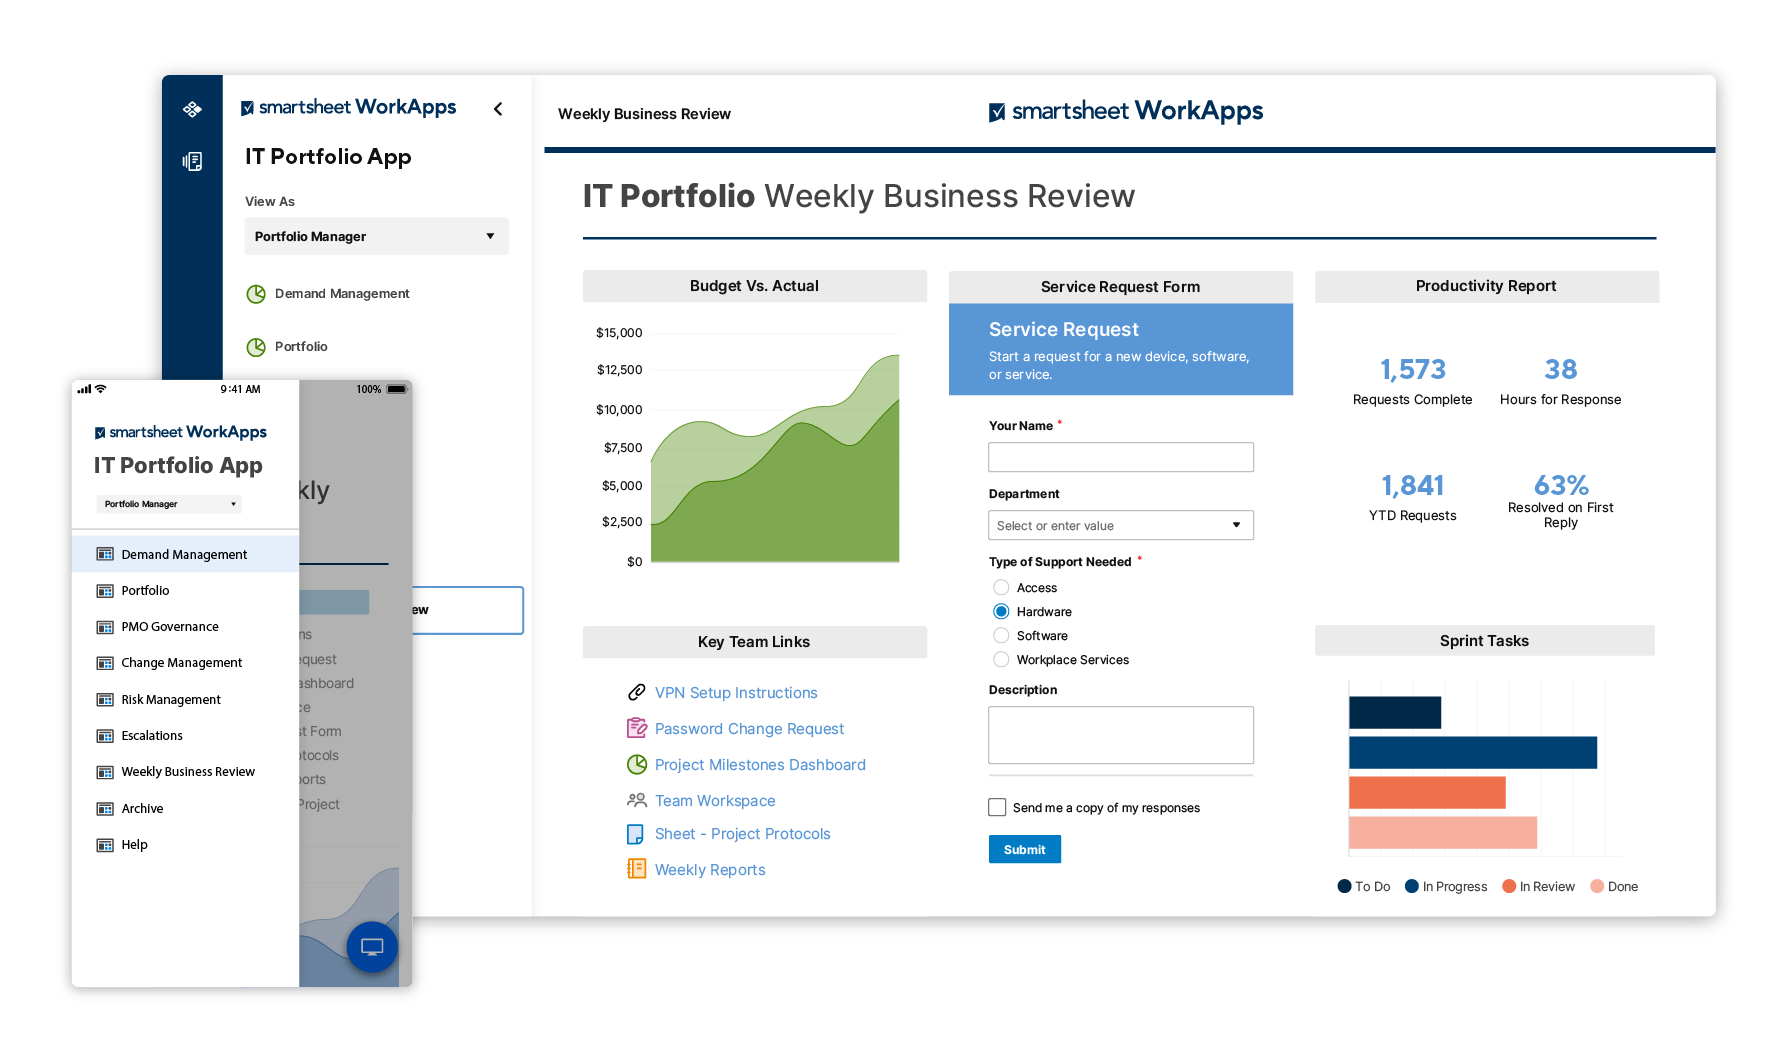Screen dimensions: 1789x1061
Task: Select the Access radio button
Action: click(1001, 588)
